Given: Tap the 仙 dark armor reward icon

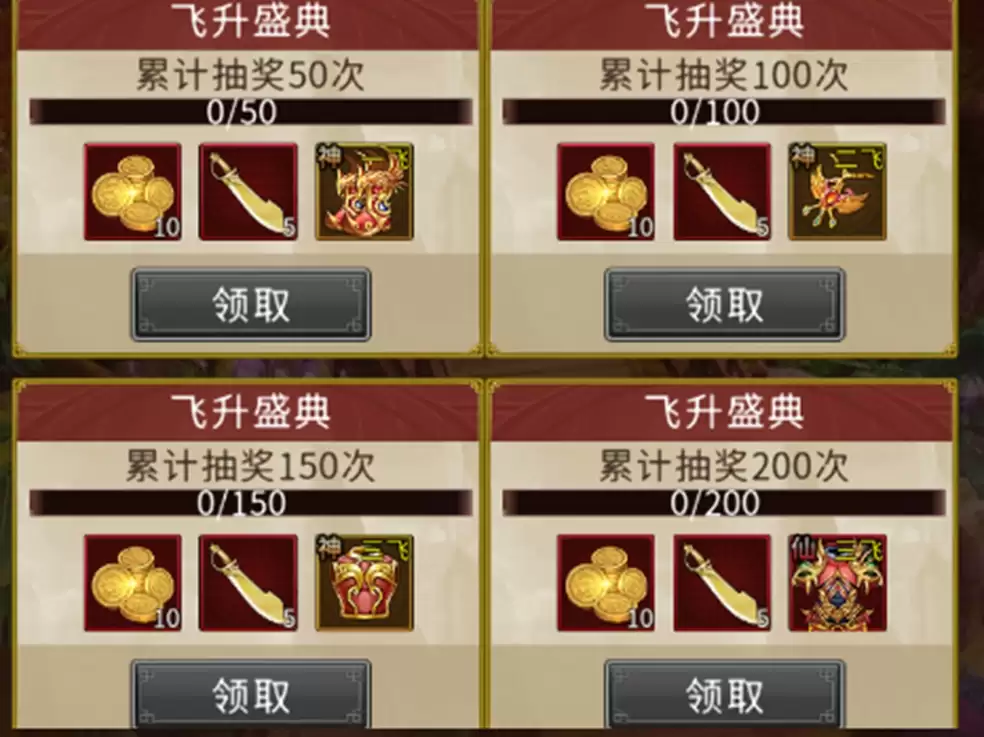Looking at the screenshot, I should point(838,583).
